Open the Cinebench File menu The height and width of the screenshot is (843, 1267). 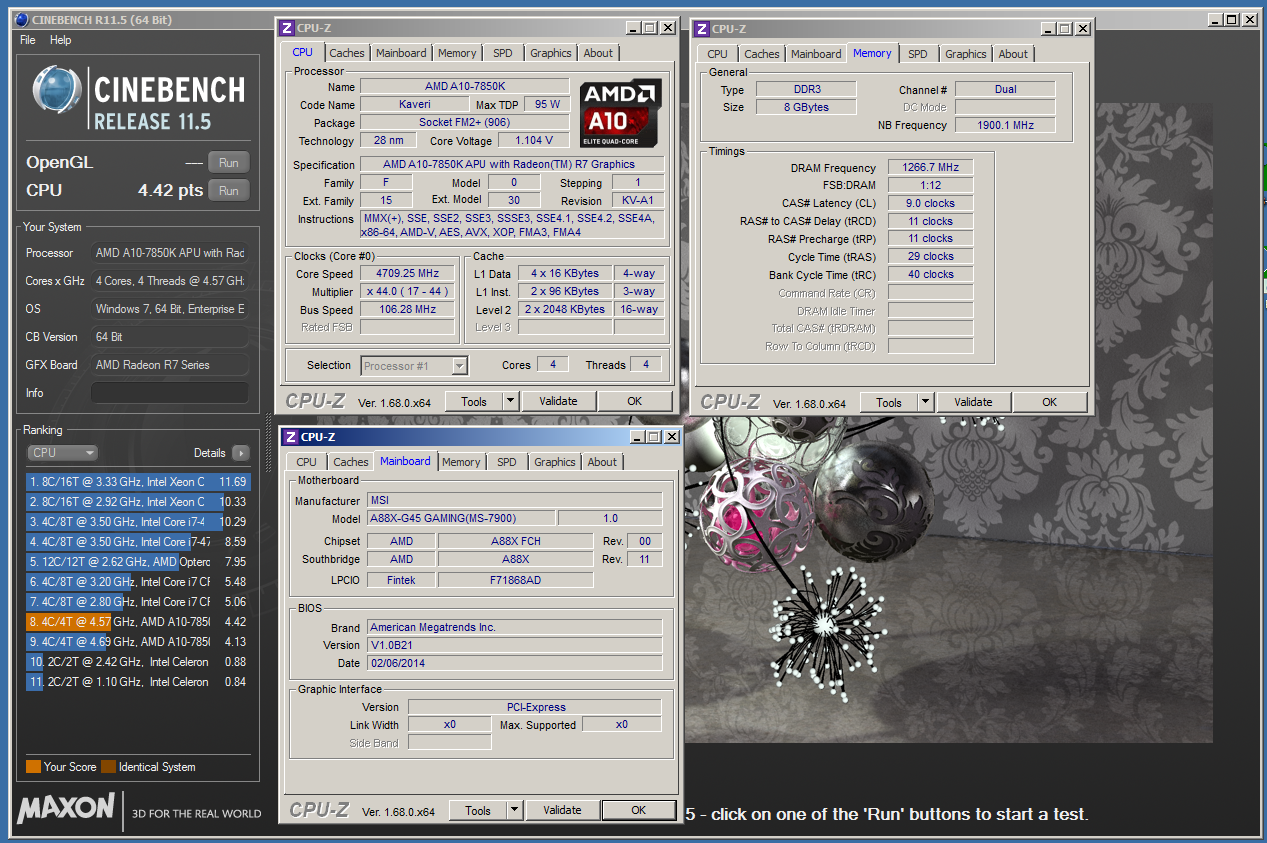click(x=28, y=40)
